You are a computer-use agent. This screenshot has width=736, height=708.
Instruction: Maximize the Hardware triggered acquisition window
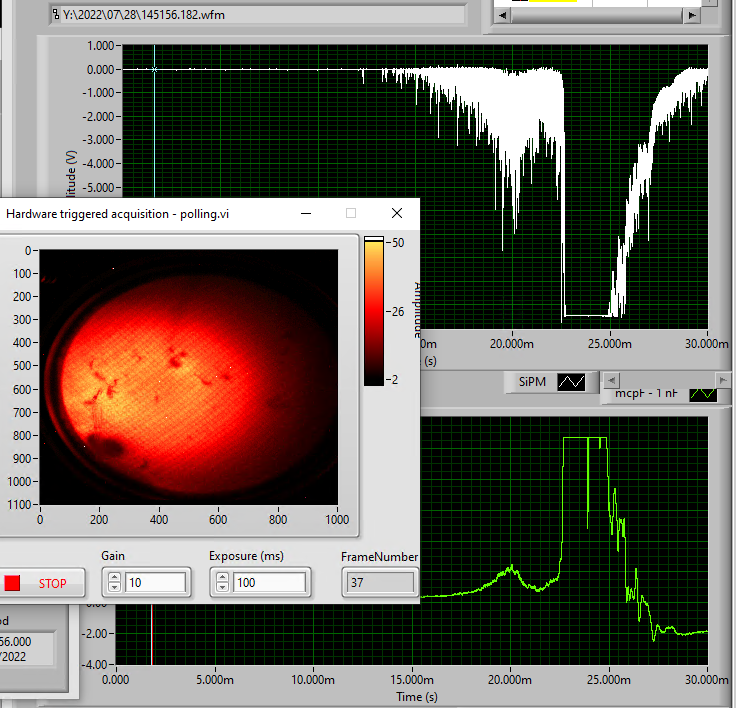coord(351,213)
